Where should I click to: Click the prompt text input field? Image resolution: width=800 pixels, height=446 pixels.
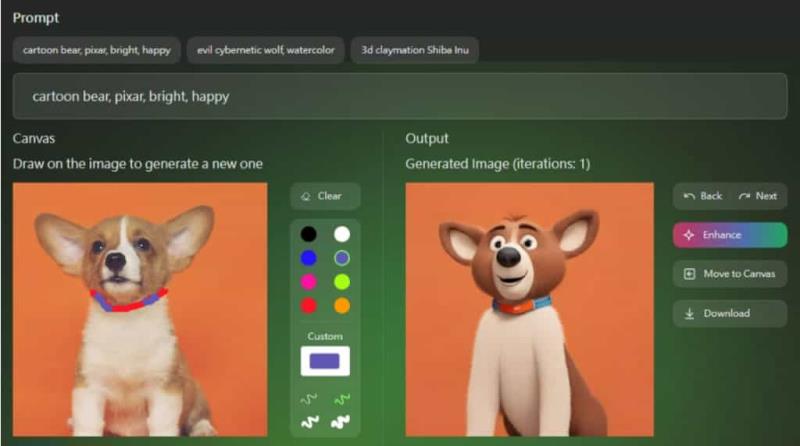point(400,96)
